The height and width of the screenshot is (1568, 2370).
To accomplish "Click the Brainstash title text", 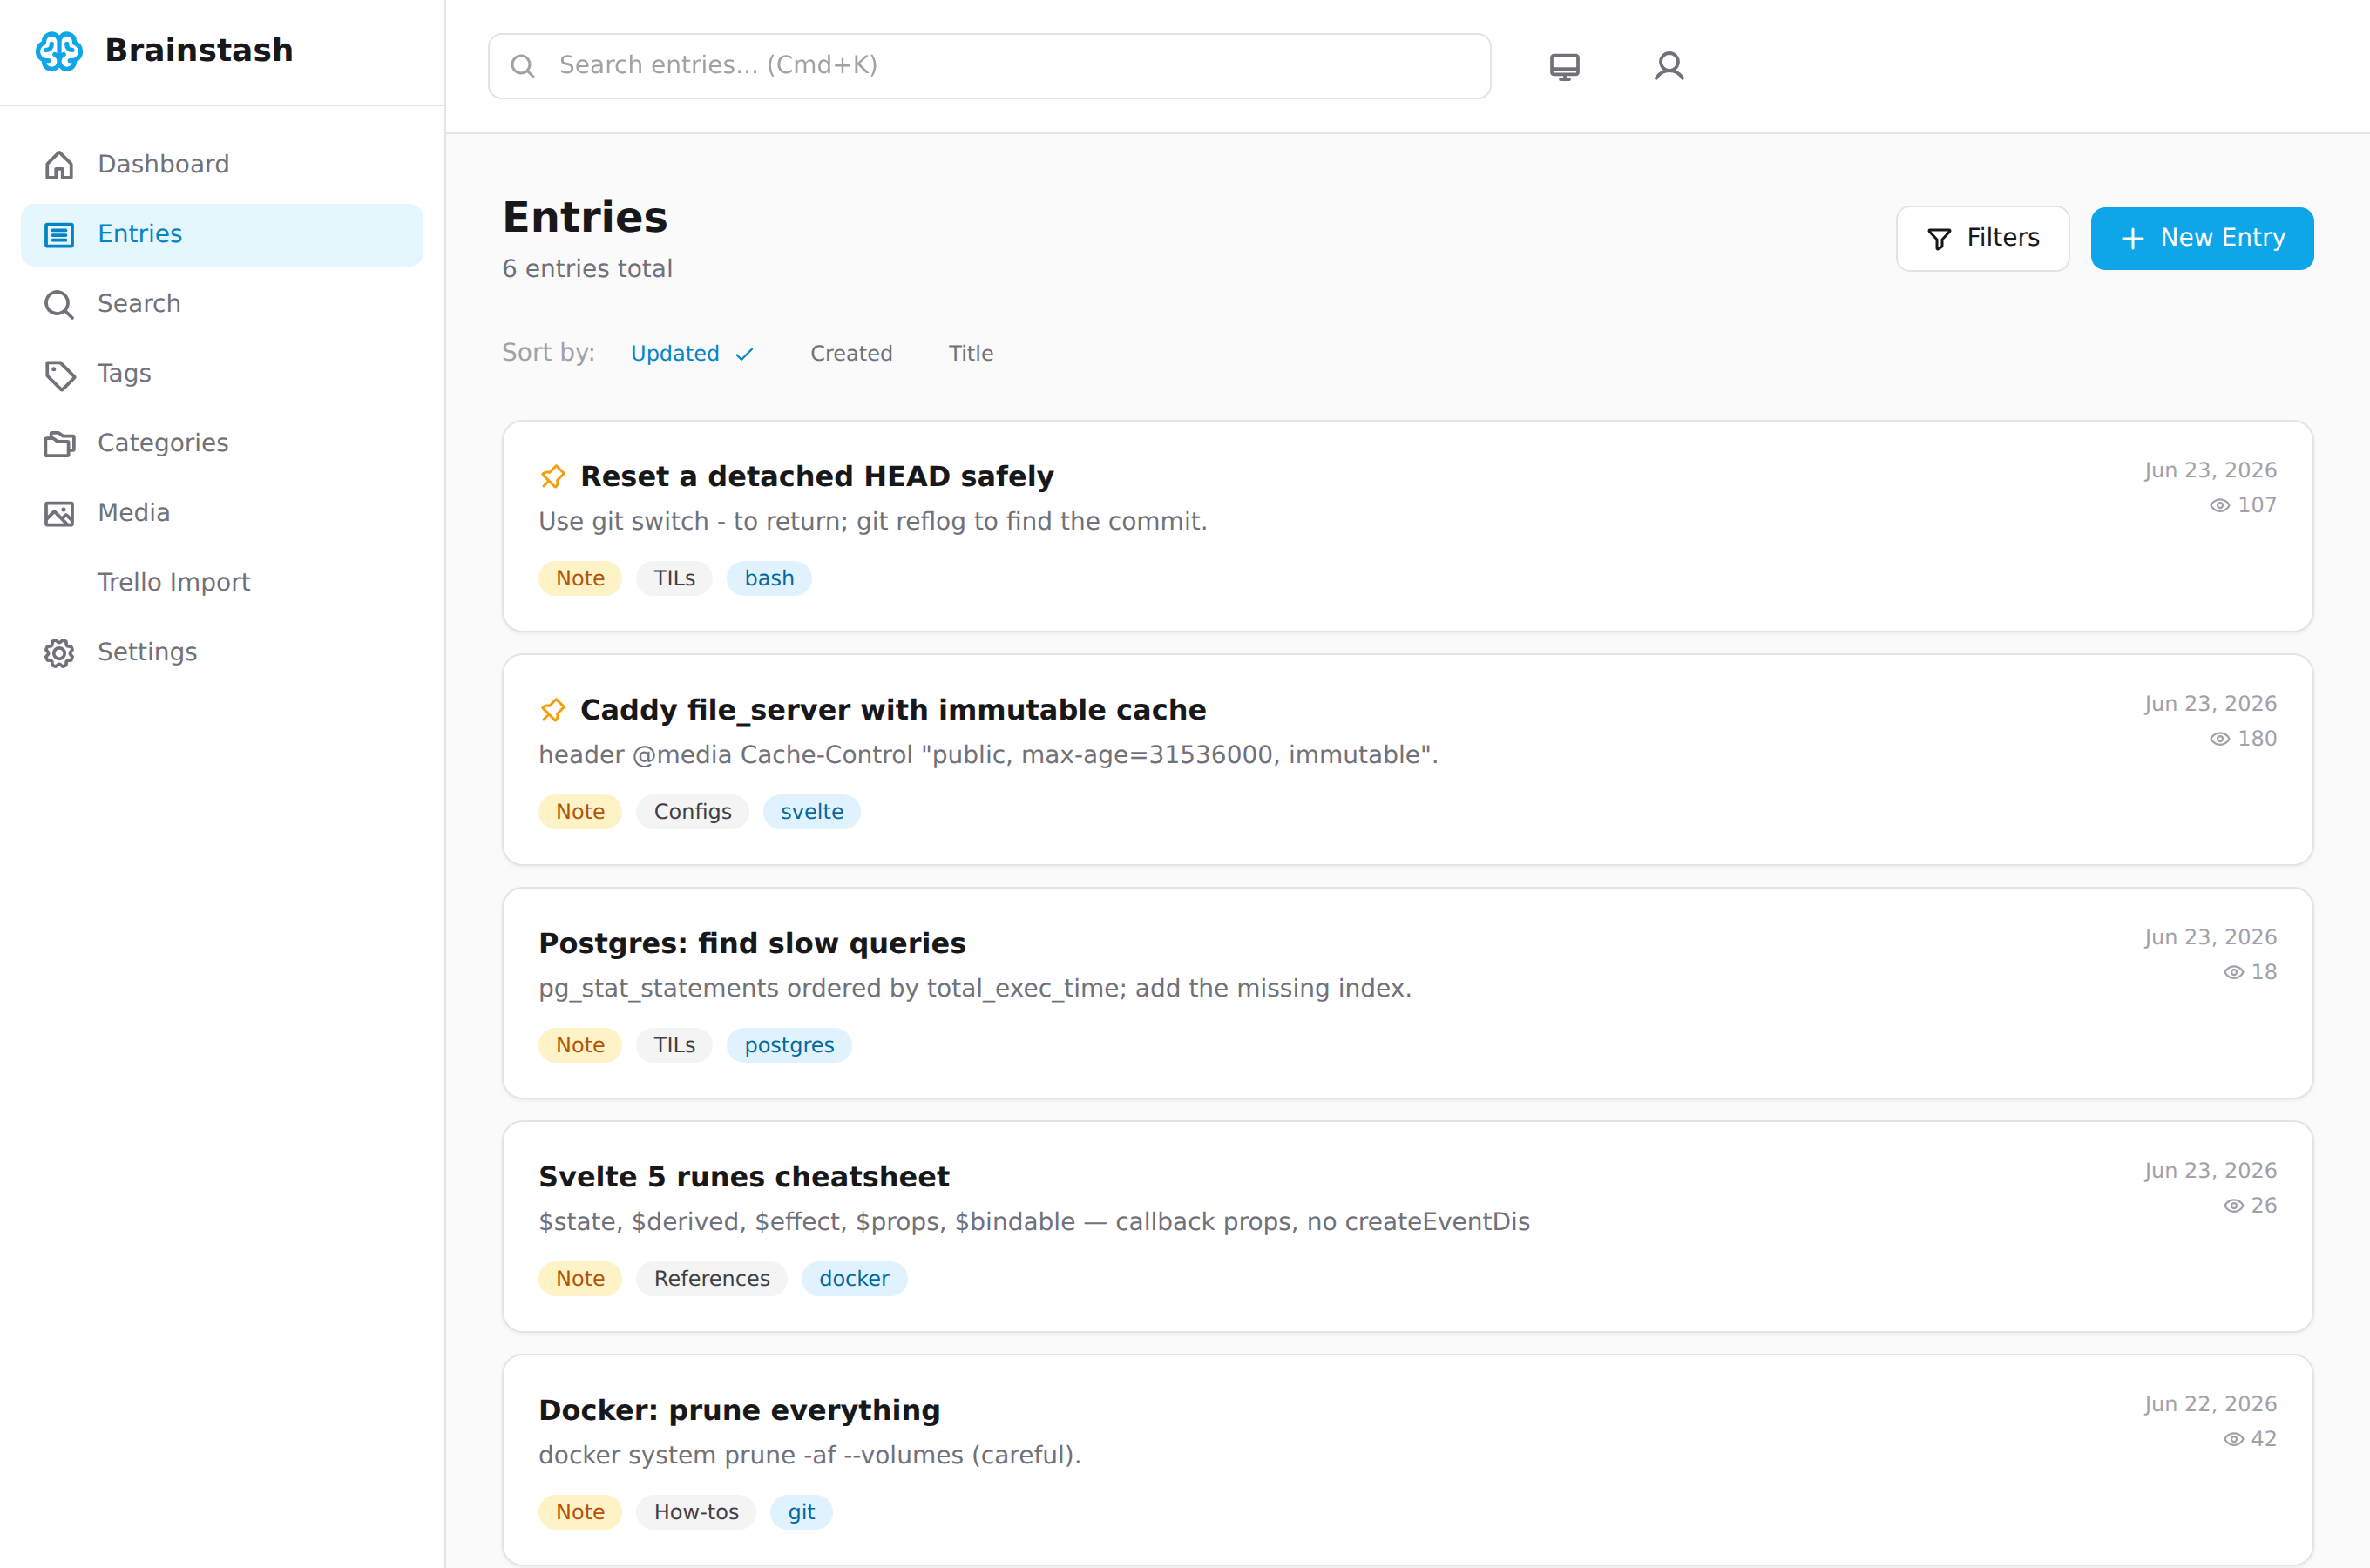I will pos(199,51).
